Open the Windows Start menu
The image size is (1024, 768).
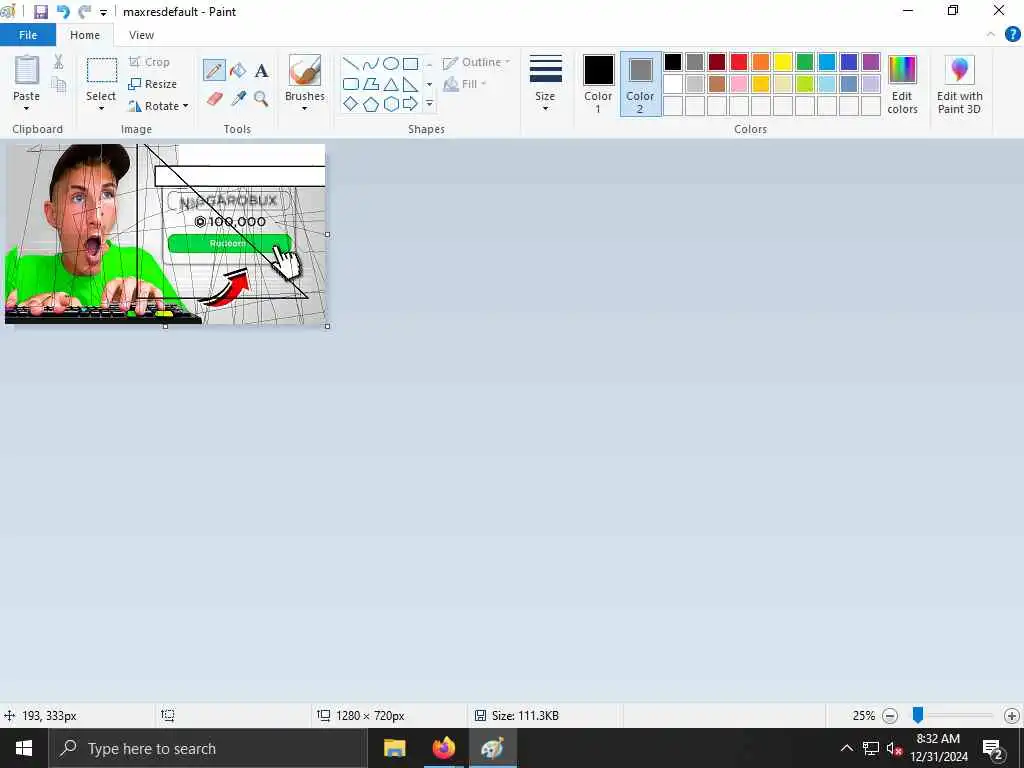click(x=24, y=748)
